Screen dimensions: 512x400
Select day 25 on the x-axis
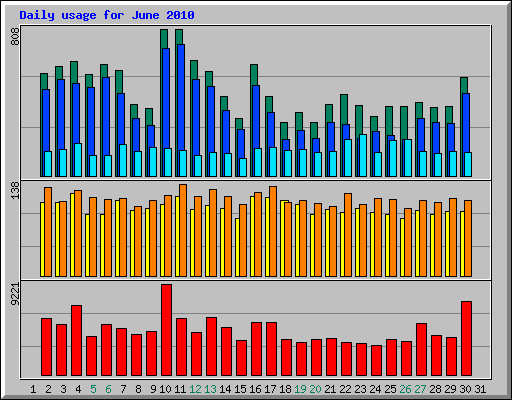click(390, 389)
